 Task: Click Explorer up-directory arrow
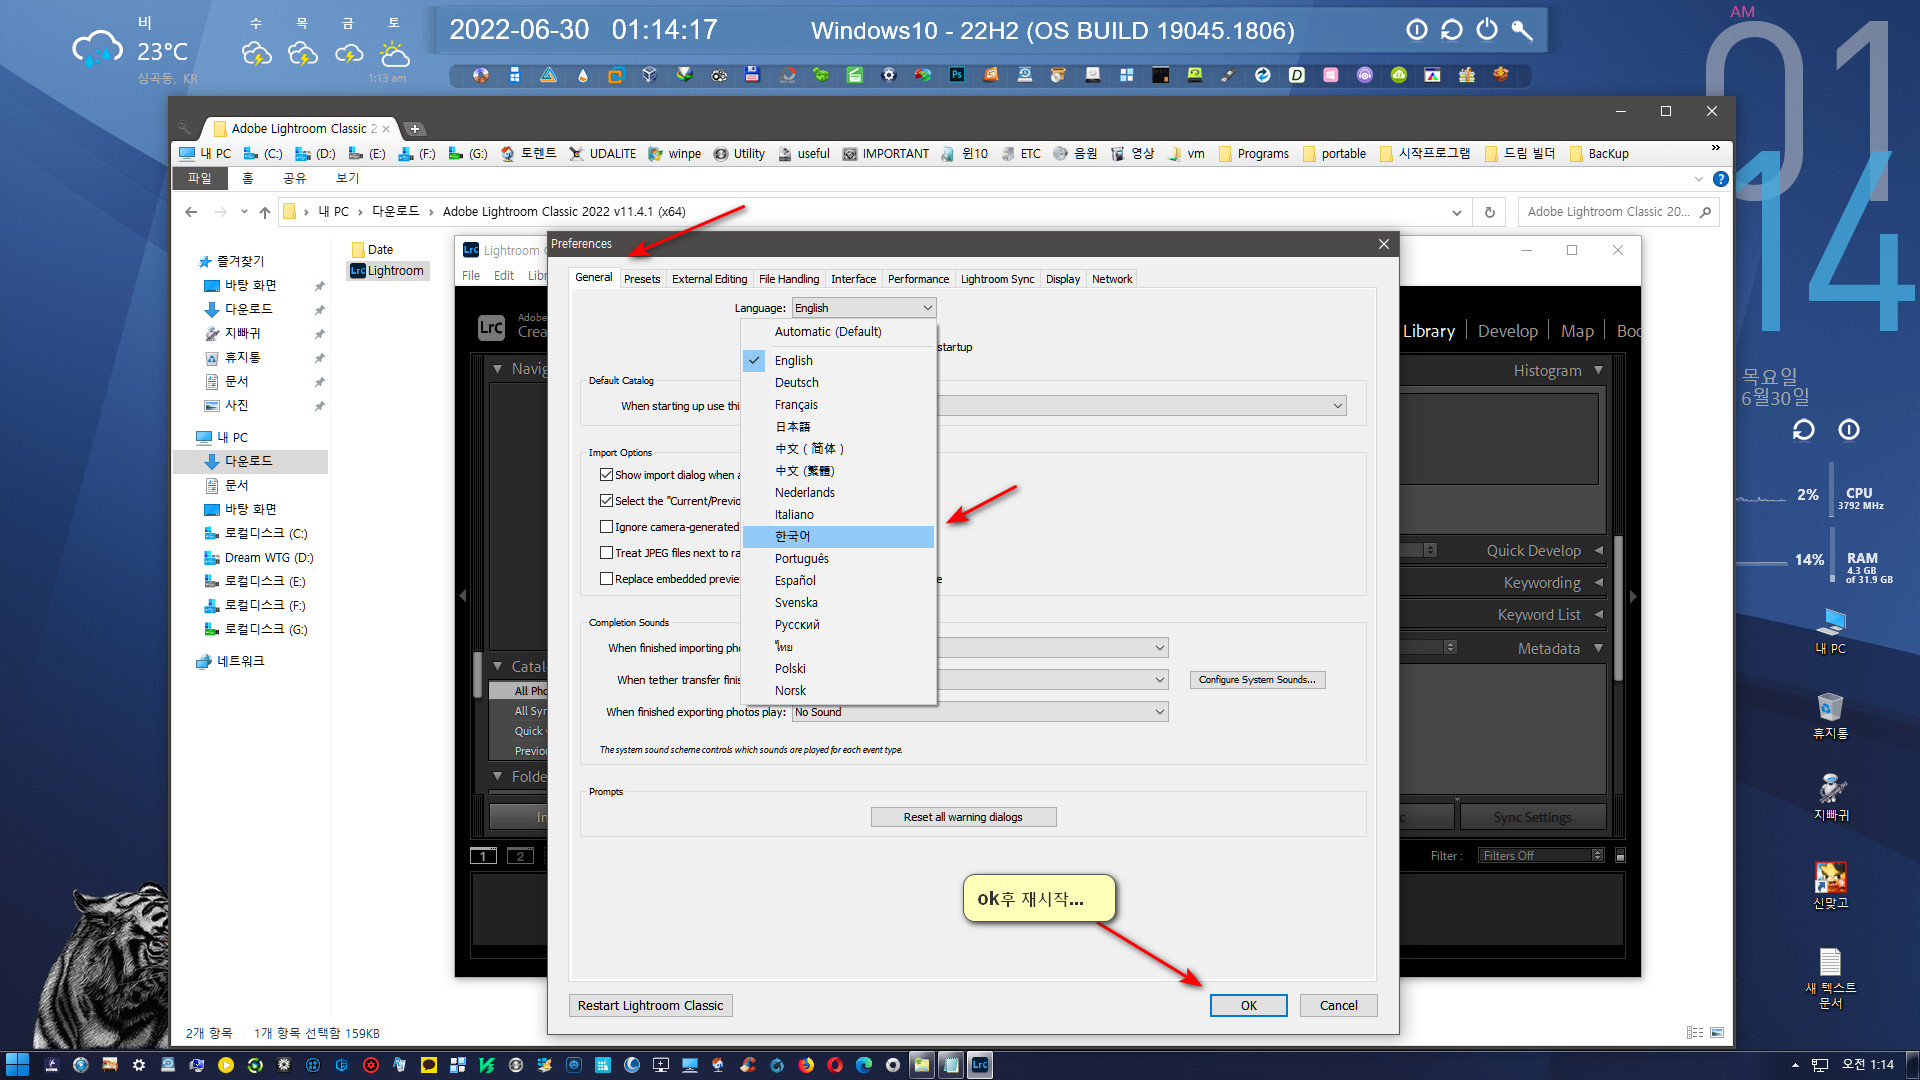pyautogui.click(x=264, y=212)
